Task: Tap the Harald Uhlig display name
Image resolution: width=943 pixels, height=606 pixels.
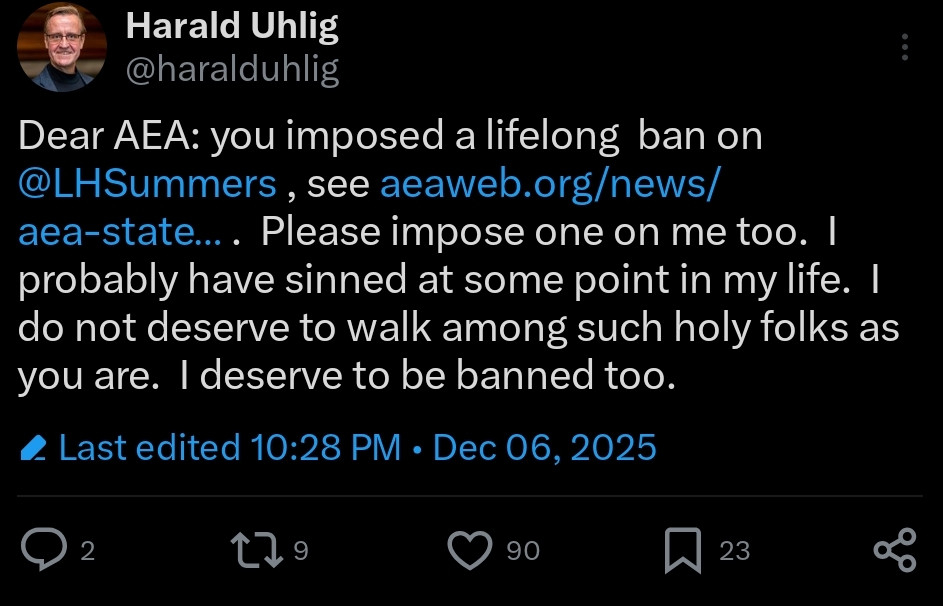Action: 232,27
